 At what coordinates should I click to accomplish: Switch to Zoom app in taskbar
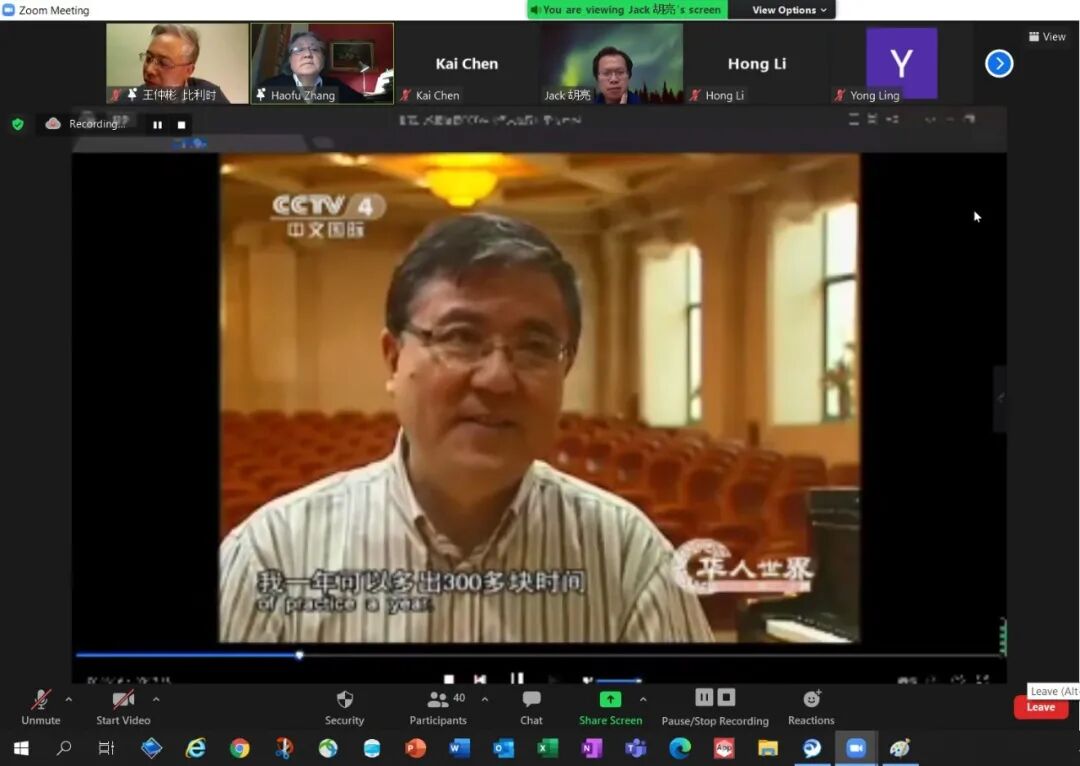[855, 748]
